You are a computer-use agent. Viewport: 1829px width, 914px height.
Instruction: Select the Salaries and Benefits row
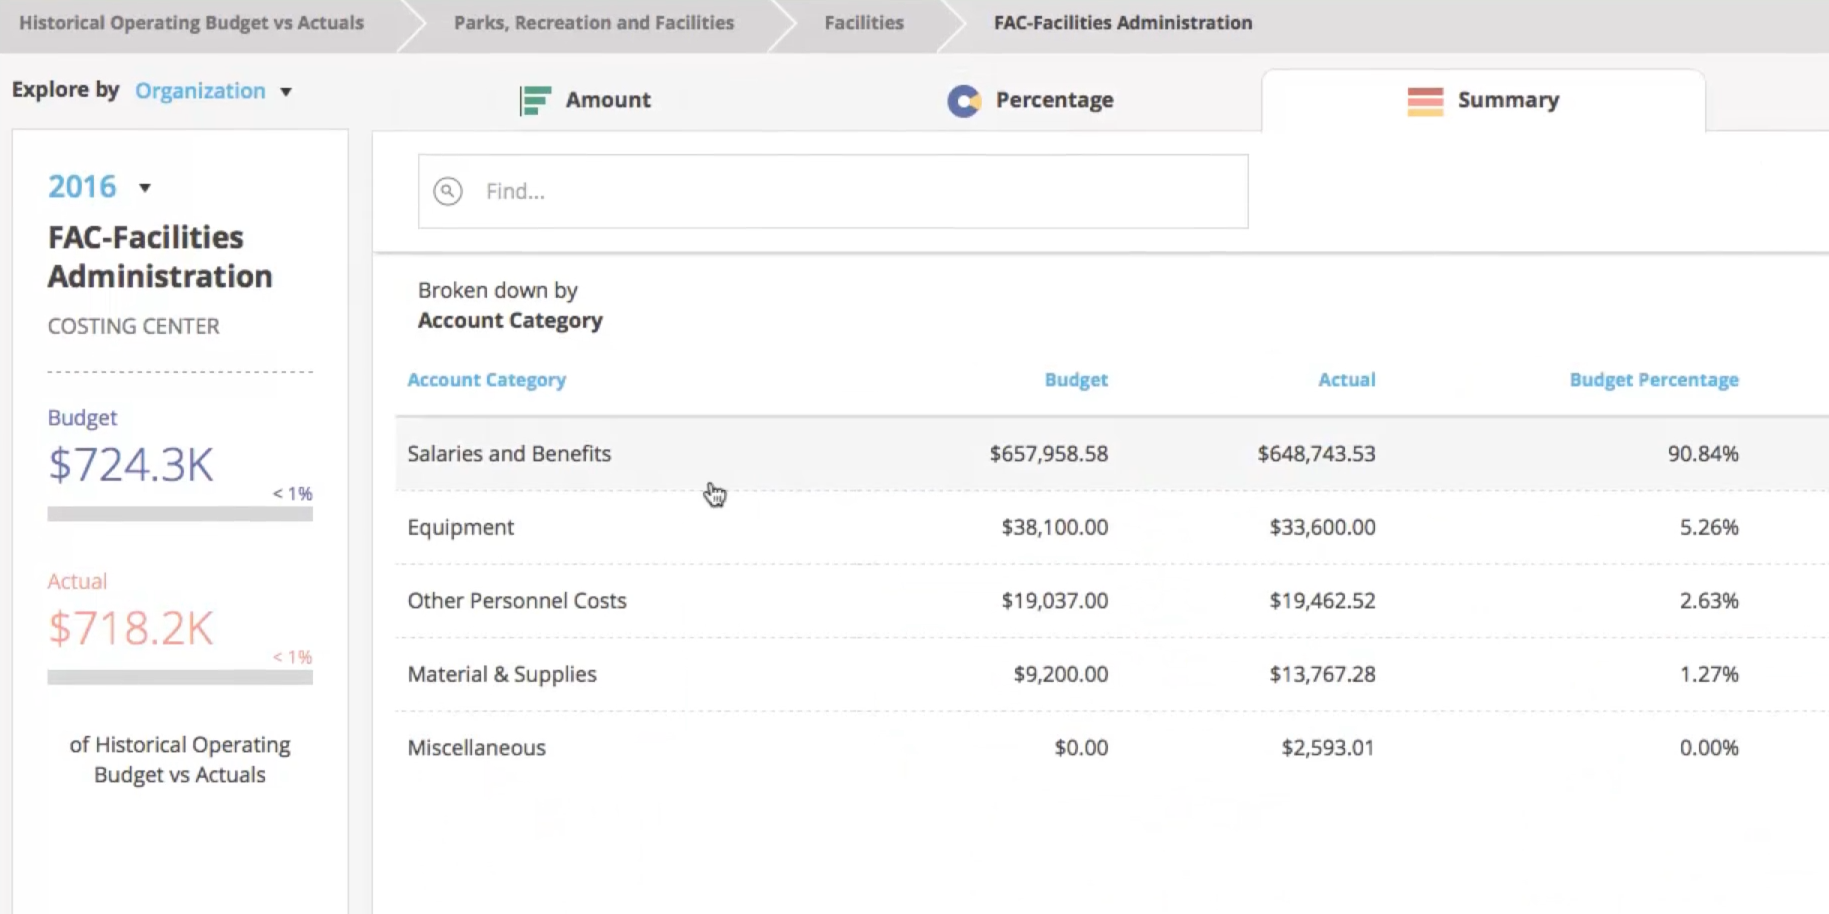click(x=509, y=454)
